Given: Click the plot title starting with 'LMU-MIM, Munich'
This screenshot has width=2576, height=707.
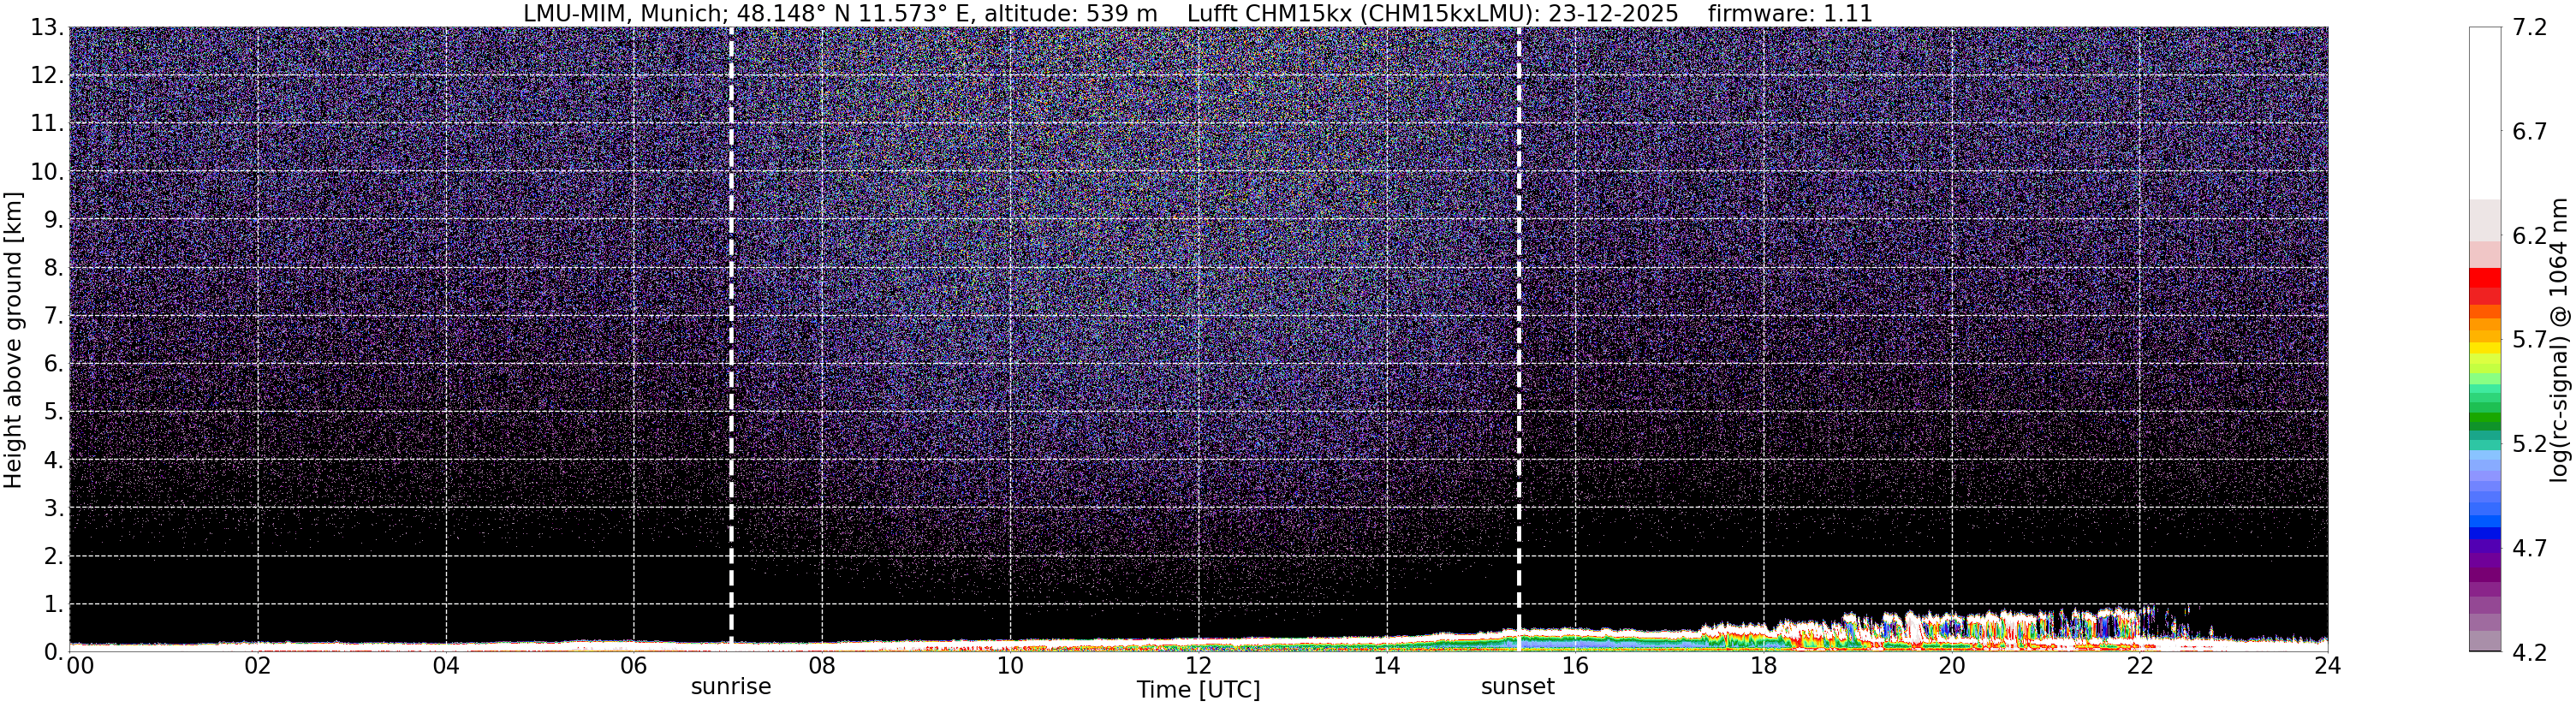Looking at the screenshot, I should coord(1198,13).
